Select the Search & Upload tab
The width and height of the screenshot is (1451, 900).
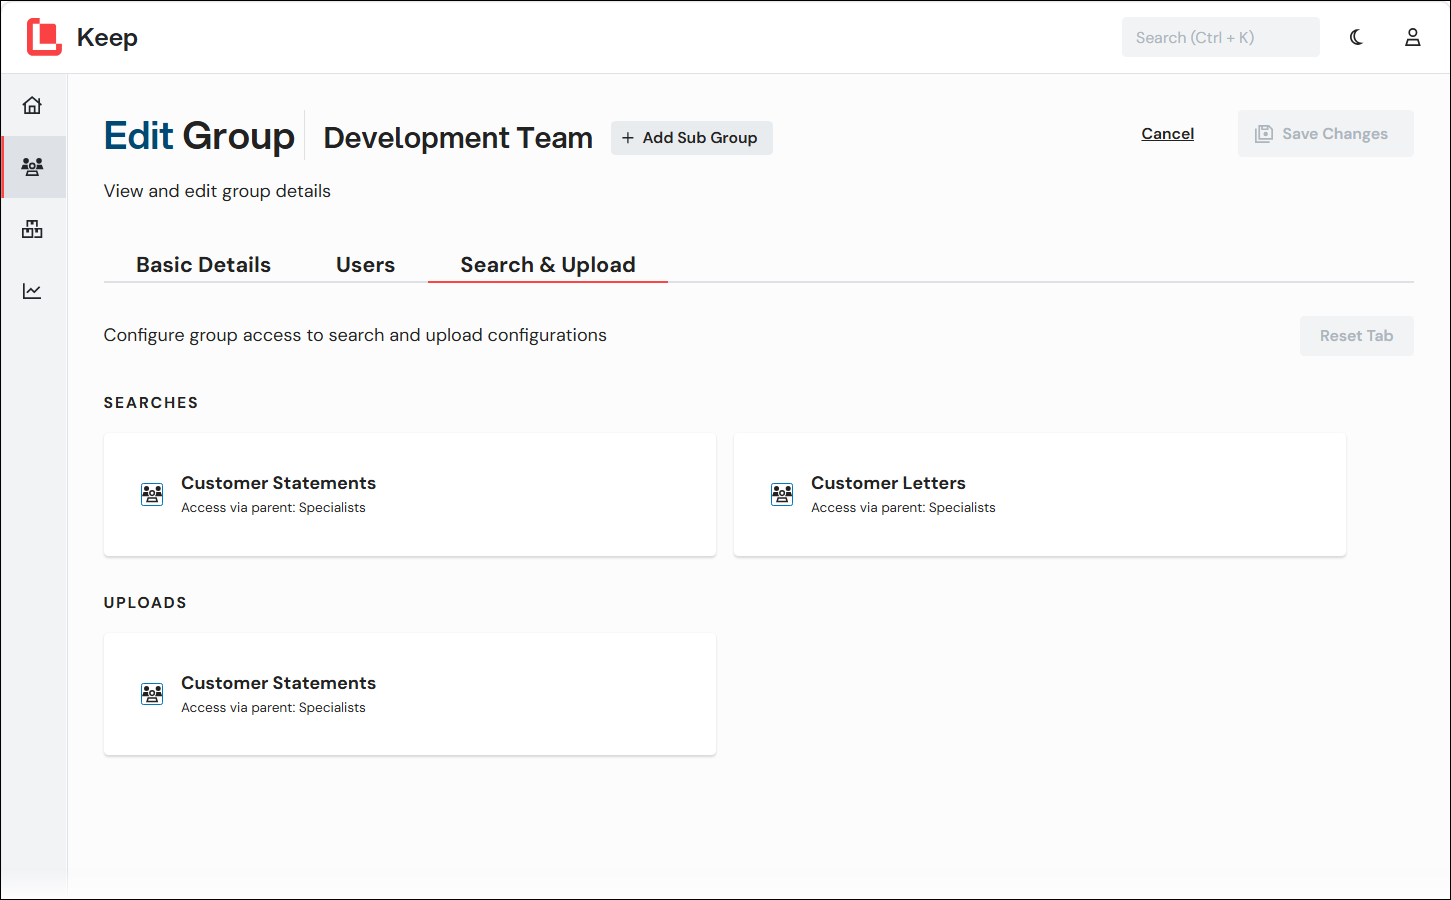[548, 265]
